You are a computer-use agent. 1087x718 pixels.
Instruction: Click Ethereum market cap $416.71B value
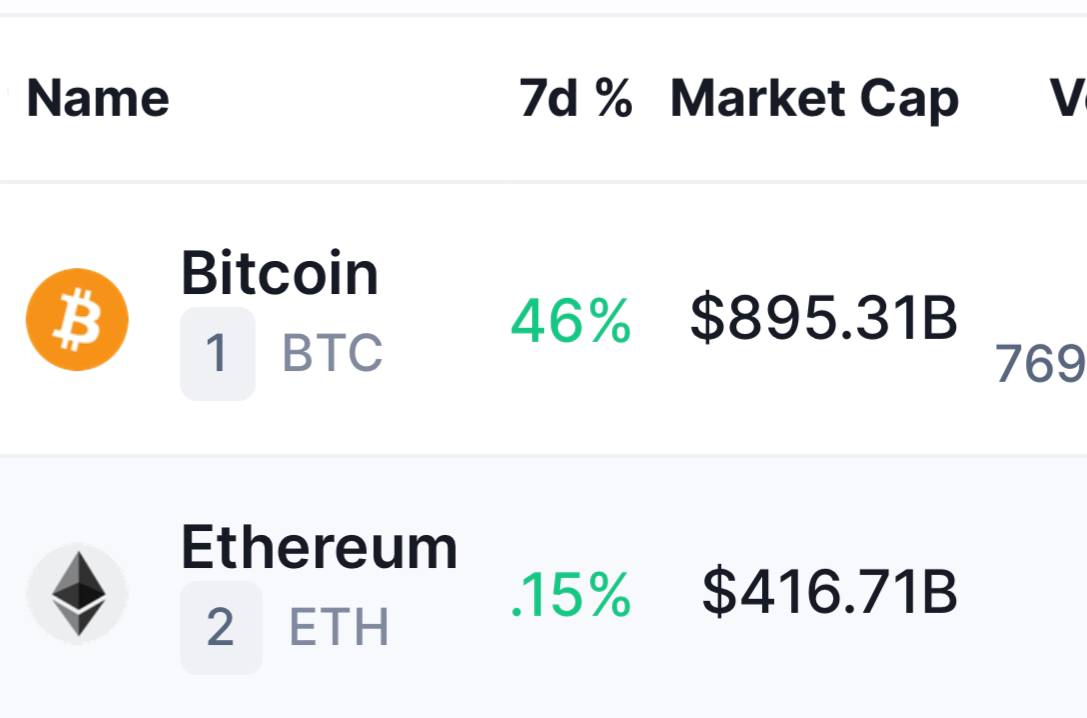click(830, 593)
